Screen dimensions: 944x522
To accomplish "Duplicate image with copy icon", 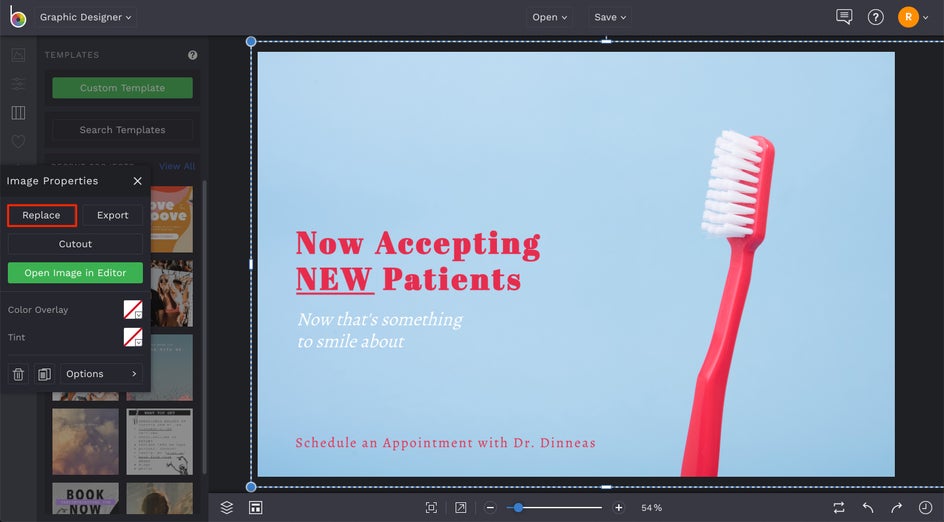I will (44, 374).
